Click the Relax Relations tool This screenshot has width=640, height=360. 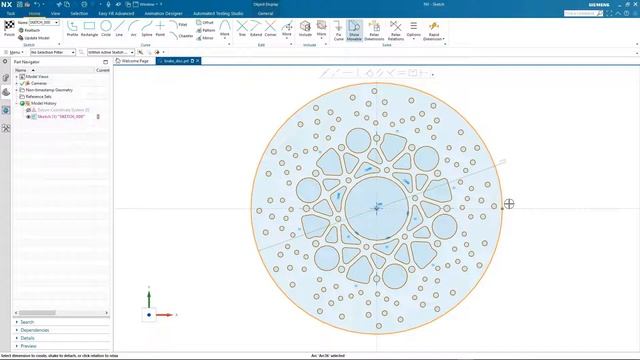396,30
